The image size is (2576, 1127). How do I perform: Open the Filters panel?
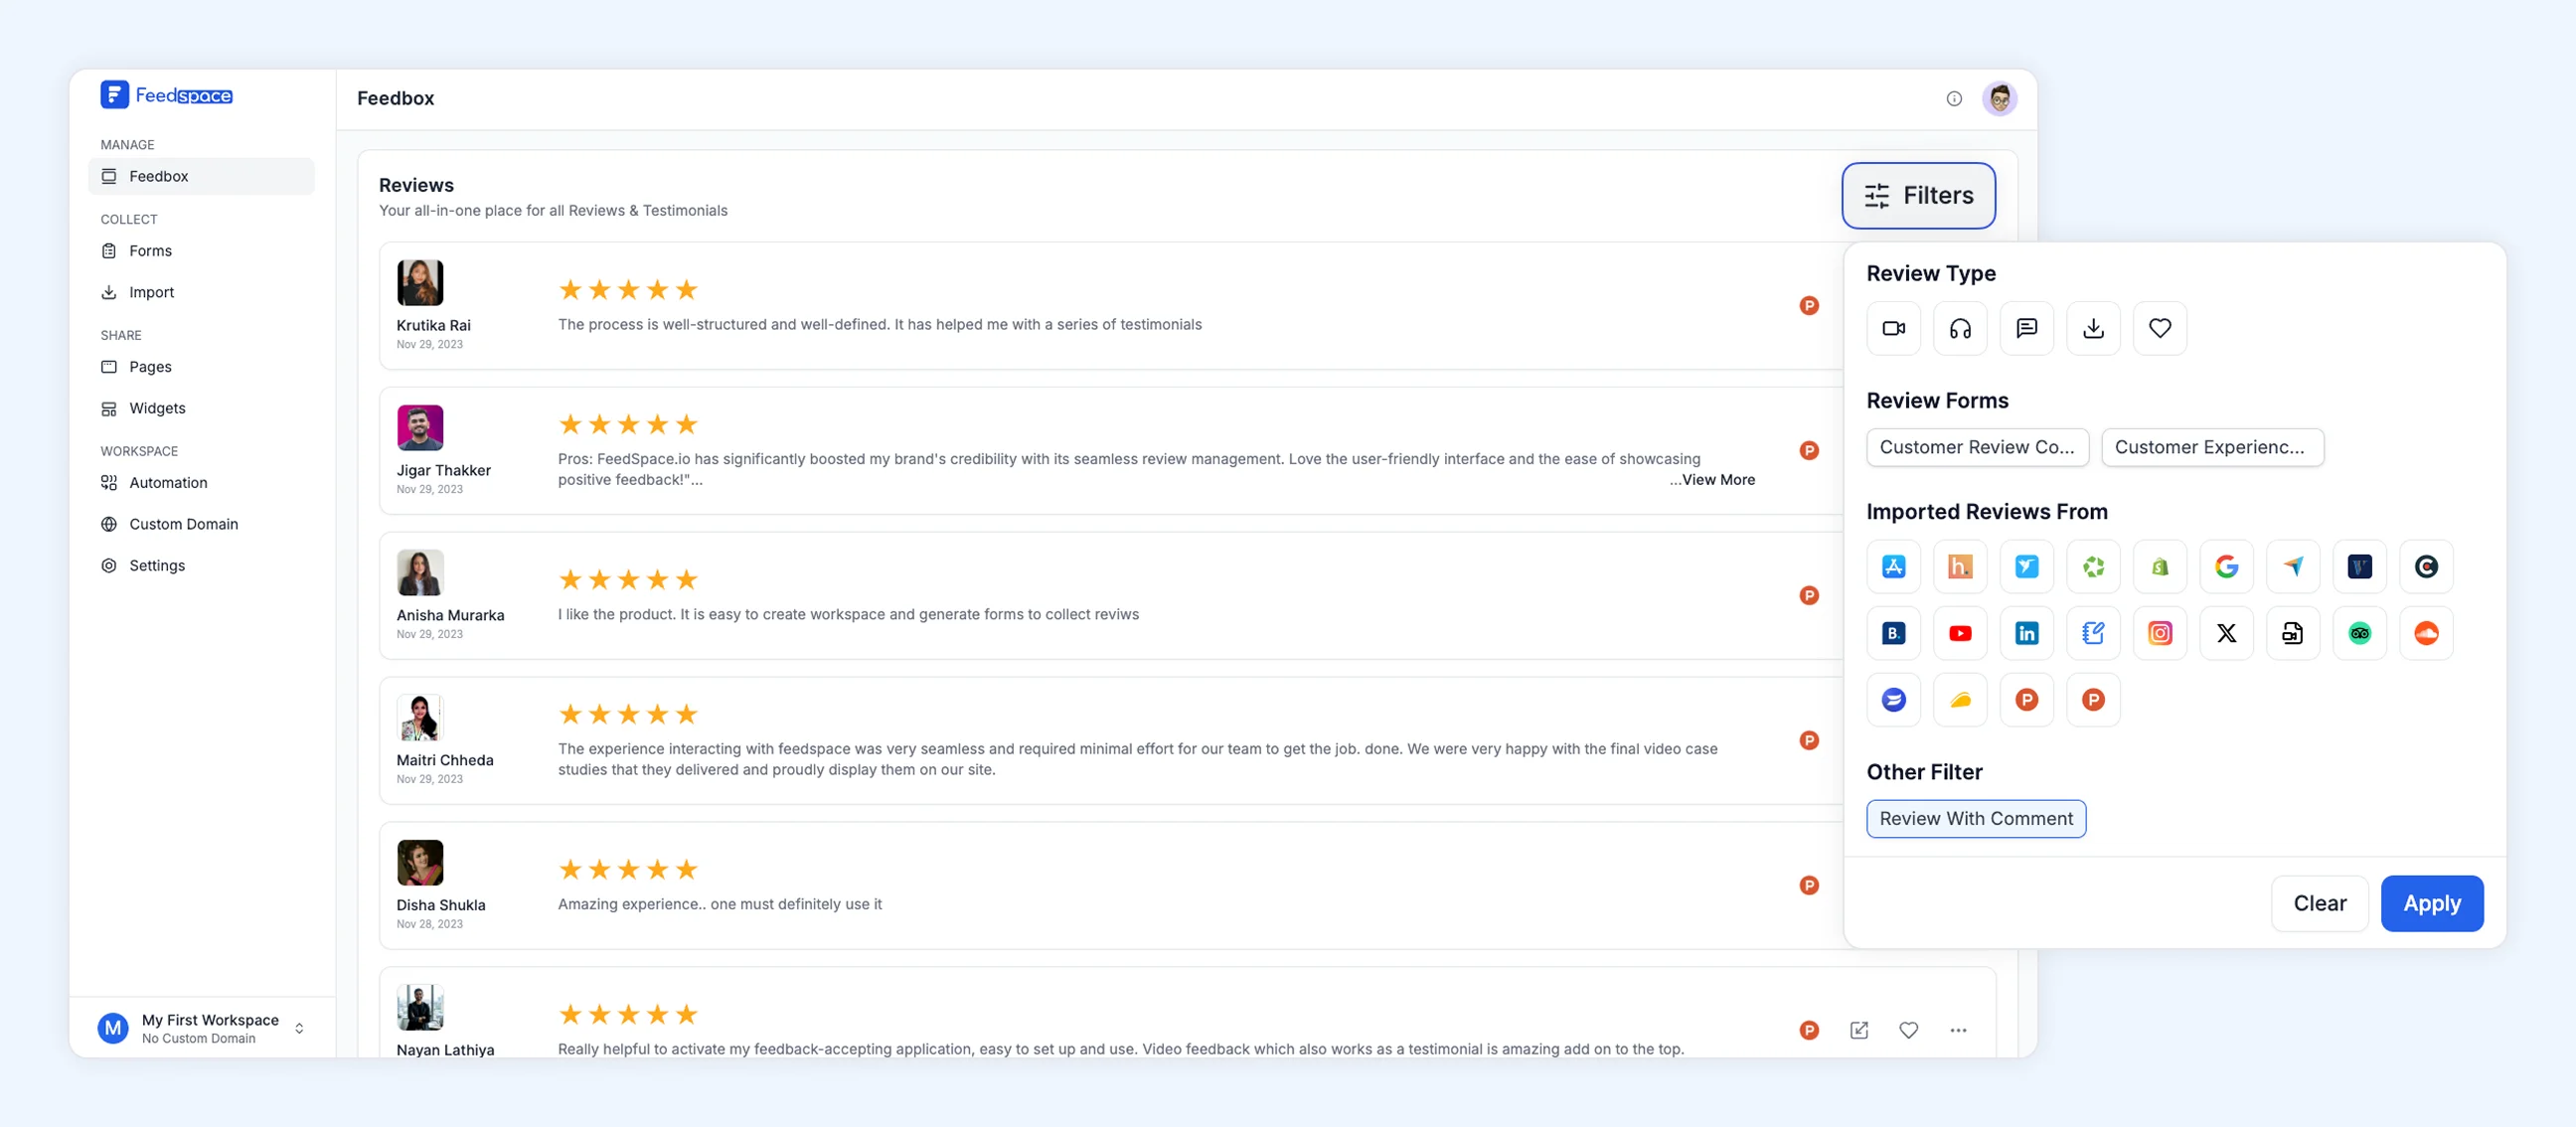point(1918,195)
